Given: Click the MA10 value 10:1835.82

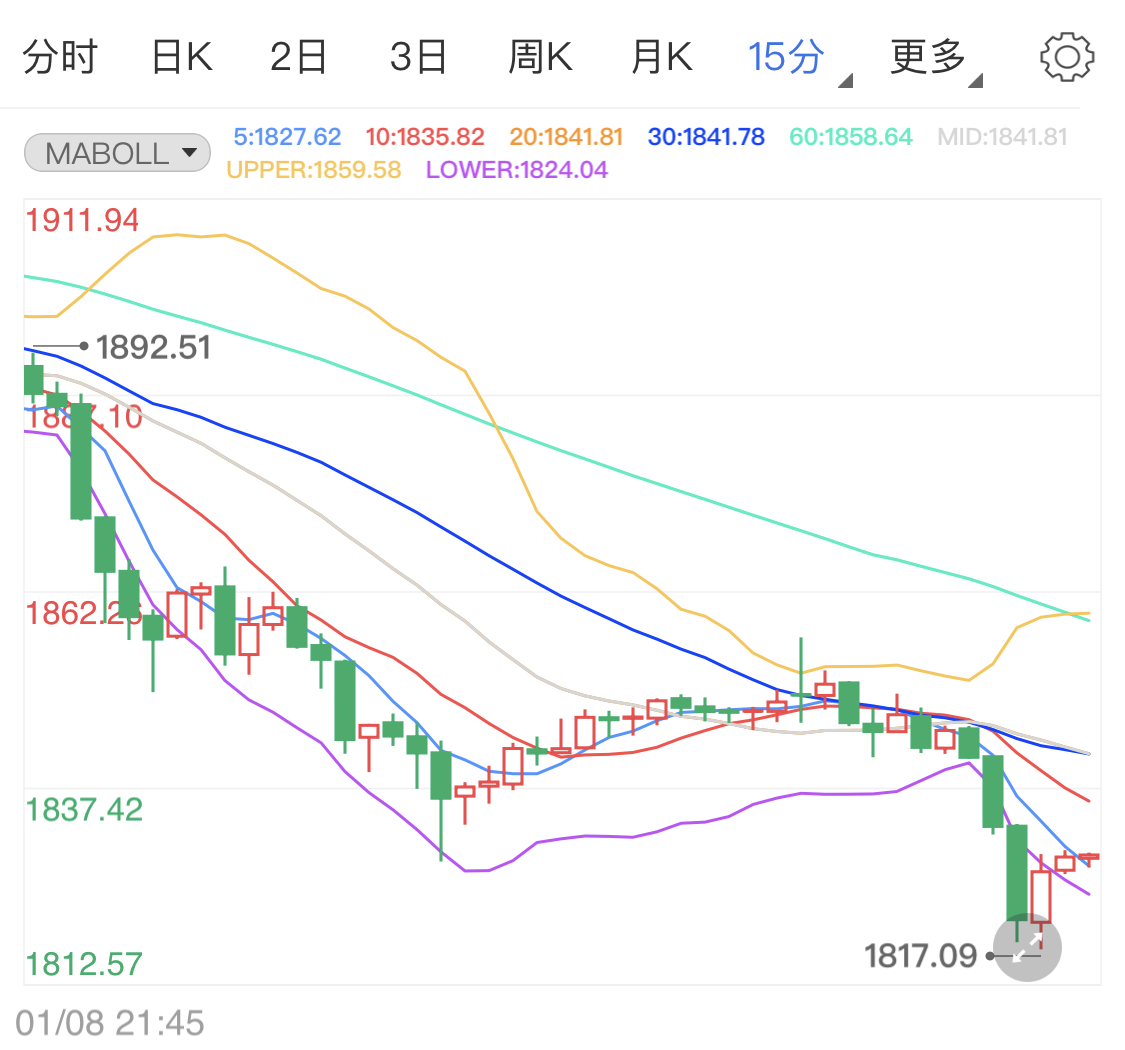Looking at the screenshot, I should 425,136.
